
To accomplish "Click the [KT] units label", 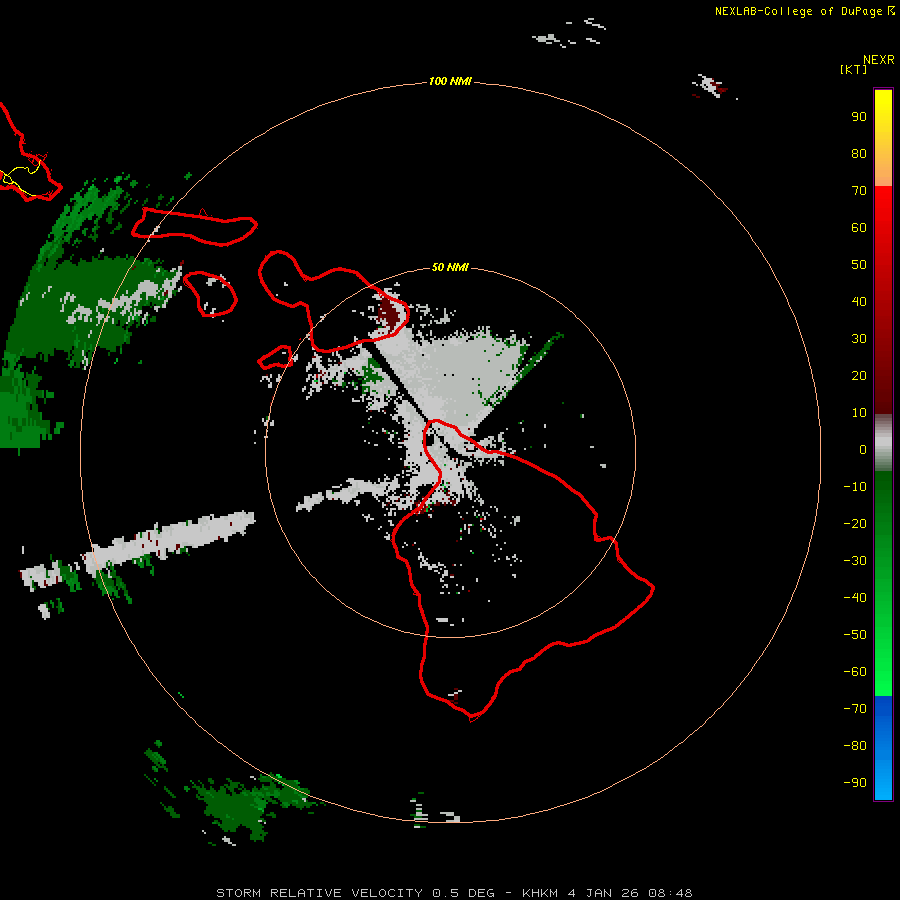I will click(x=853, y=69).
